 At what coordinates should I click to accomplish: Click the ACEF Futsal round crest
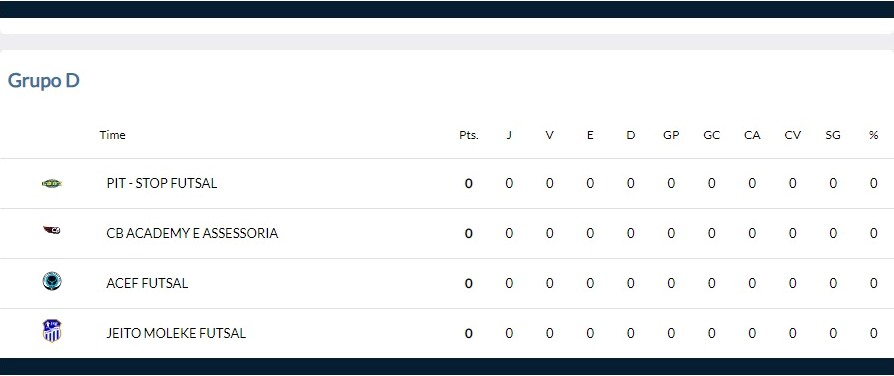pos(52,281)
